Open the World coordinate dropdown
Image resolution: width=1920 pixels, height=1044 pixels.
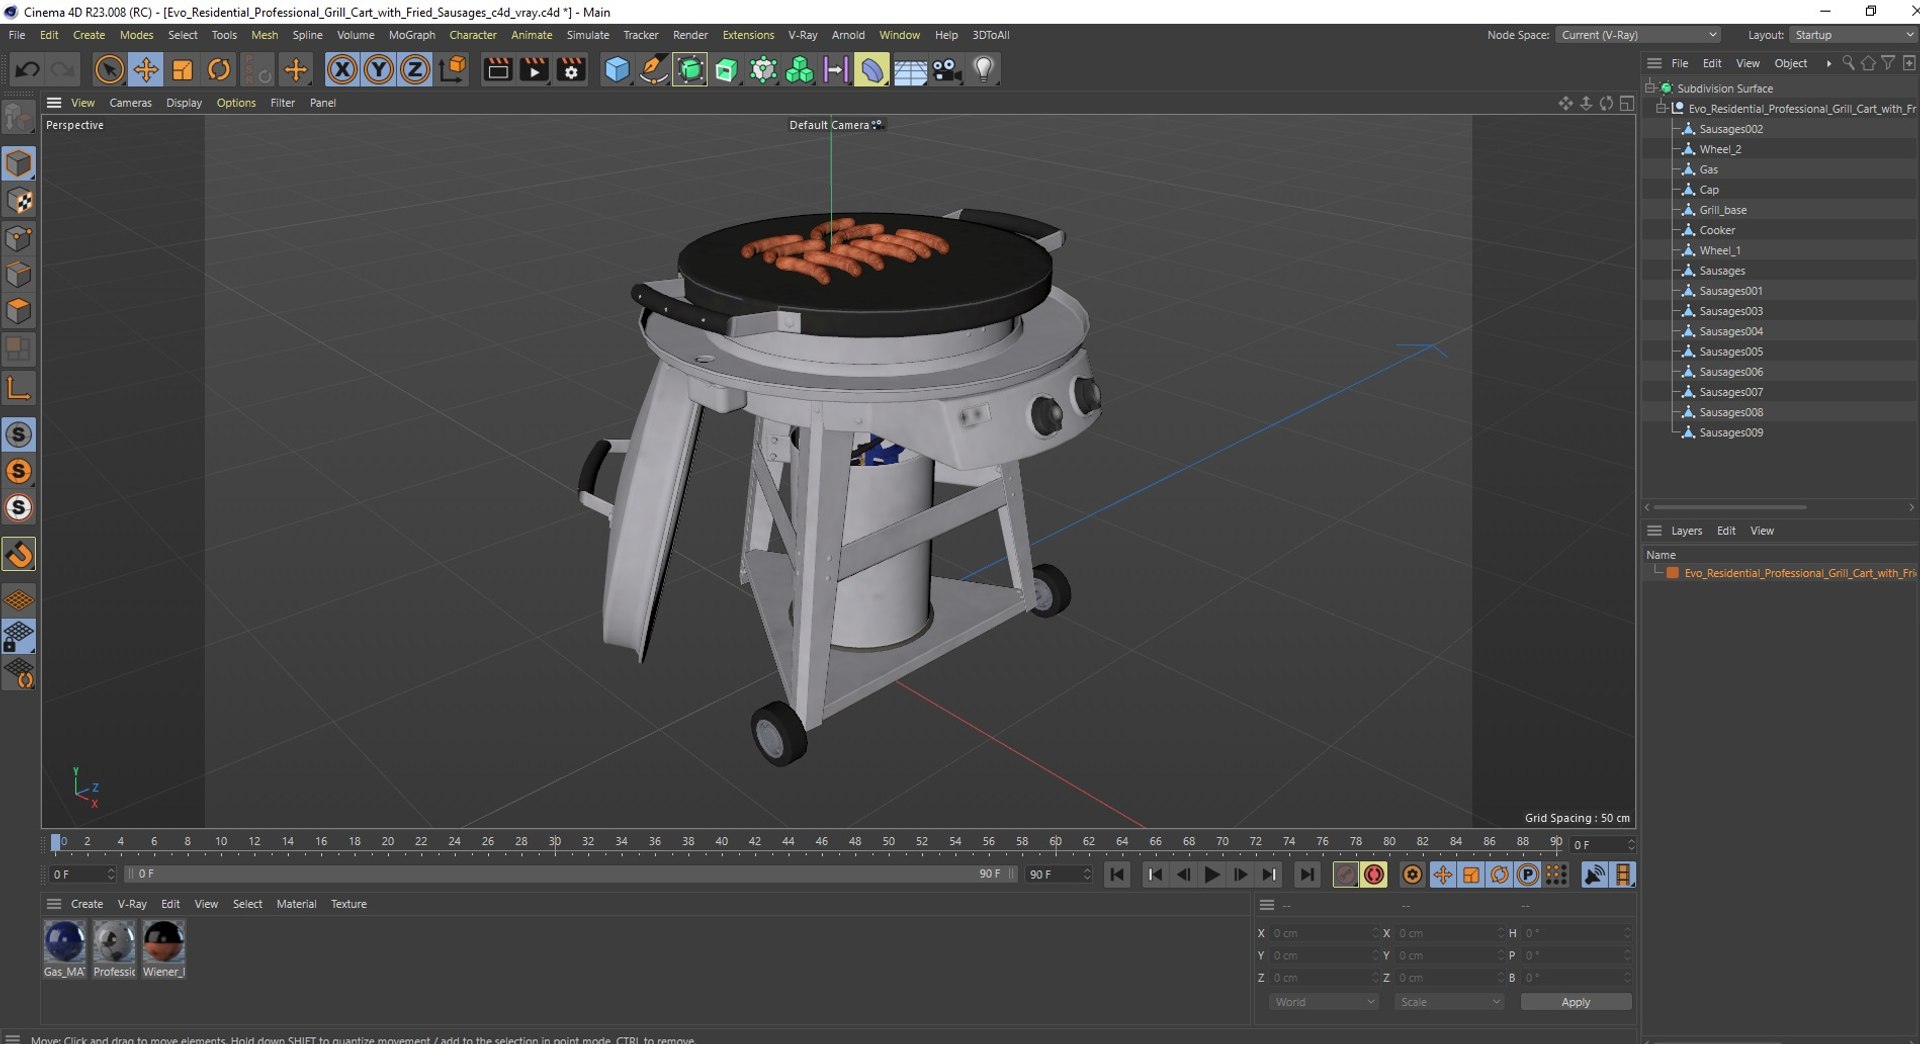tap(1324, 1002)
